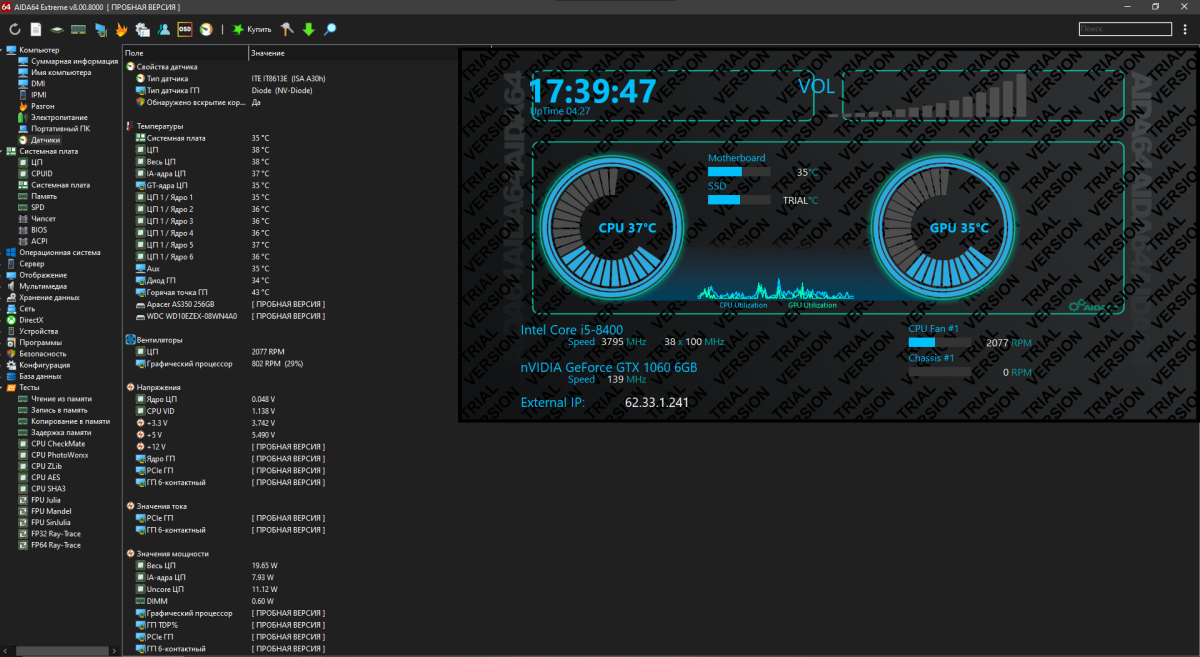Launch stability test via flame icon
The height and width of the screenshot is (657, 1200).
click(120, 29)
